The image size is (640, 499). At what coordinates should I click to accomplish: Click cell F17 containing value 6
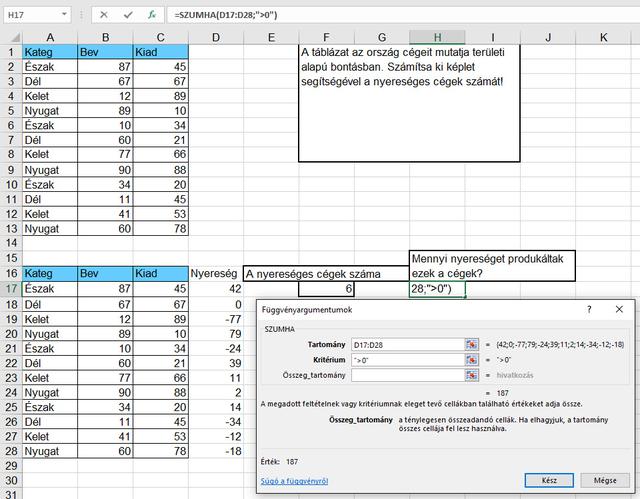[326, 289]
